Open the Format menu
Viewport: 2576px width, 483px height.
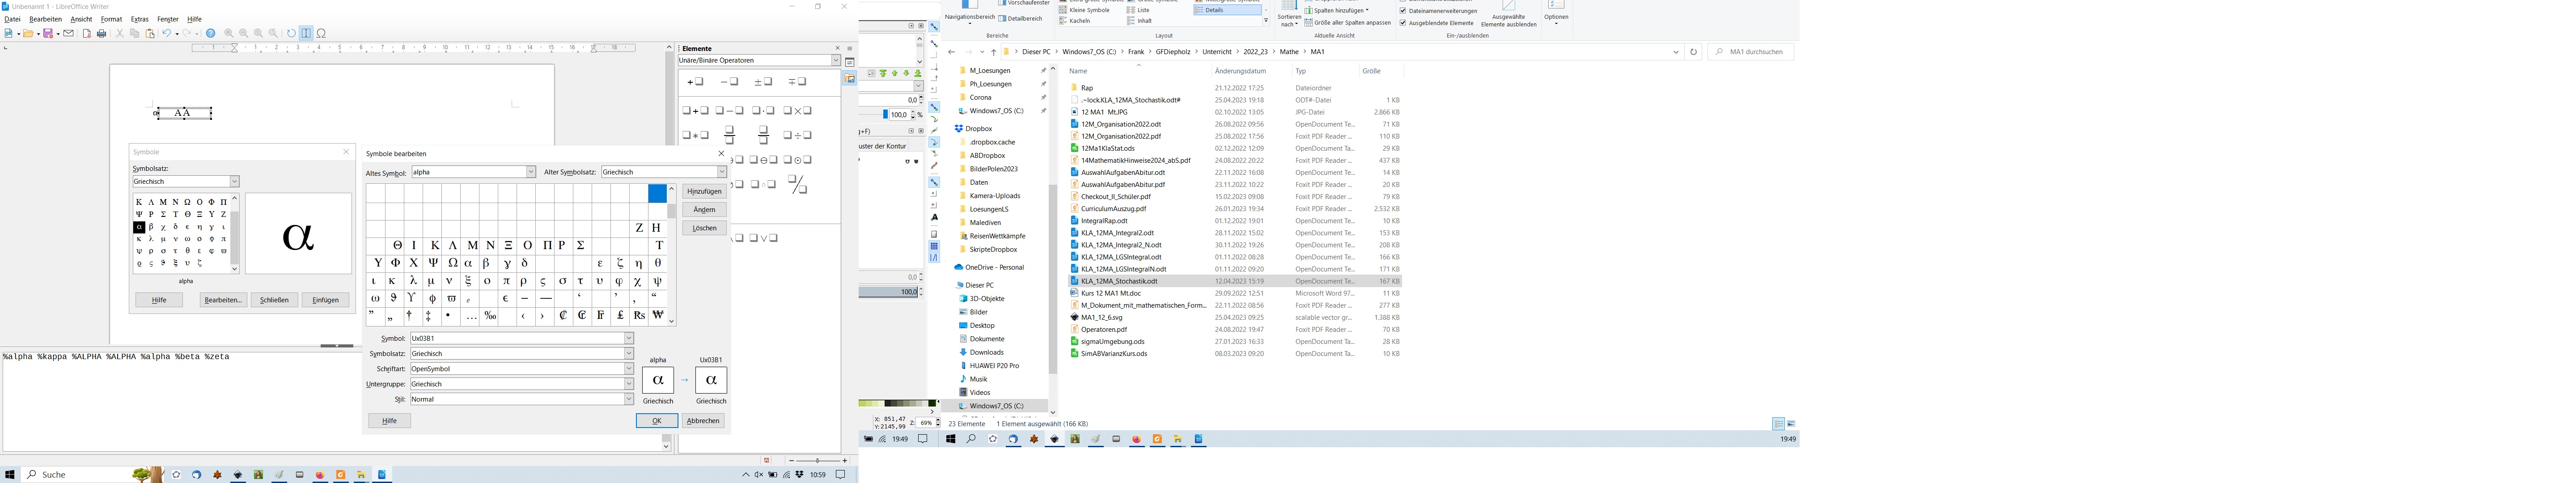pos(111,19)
